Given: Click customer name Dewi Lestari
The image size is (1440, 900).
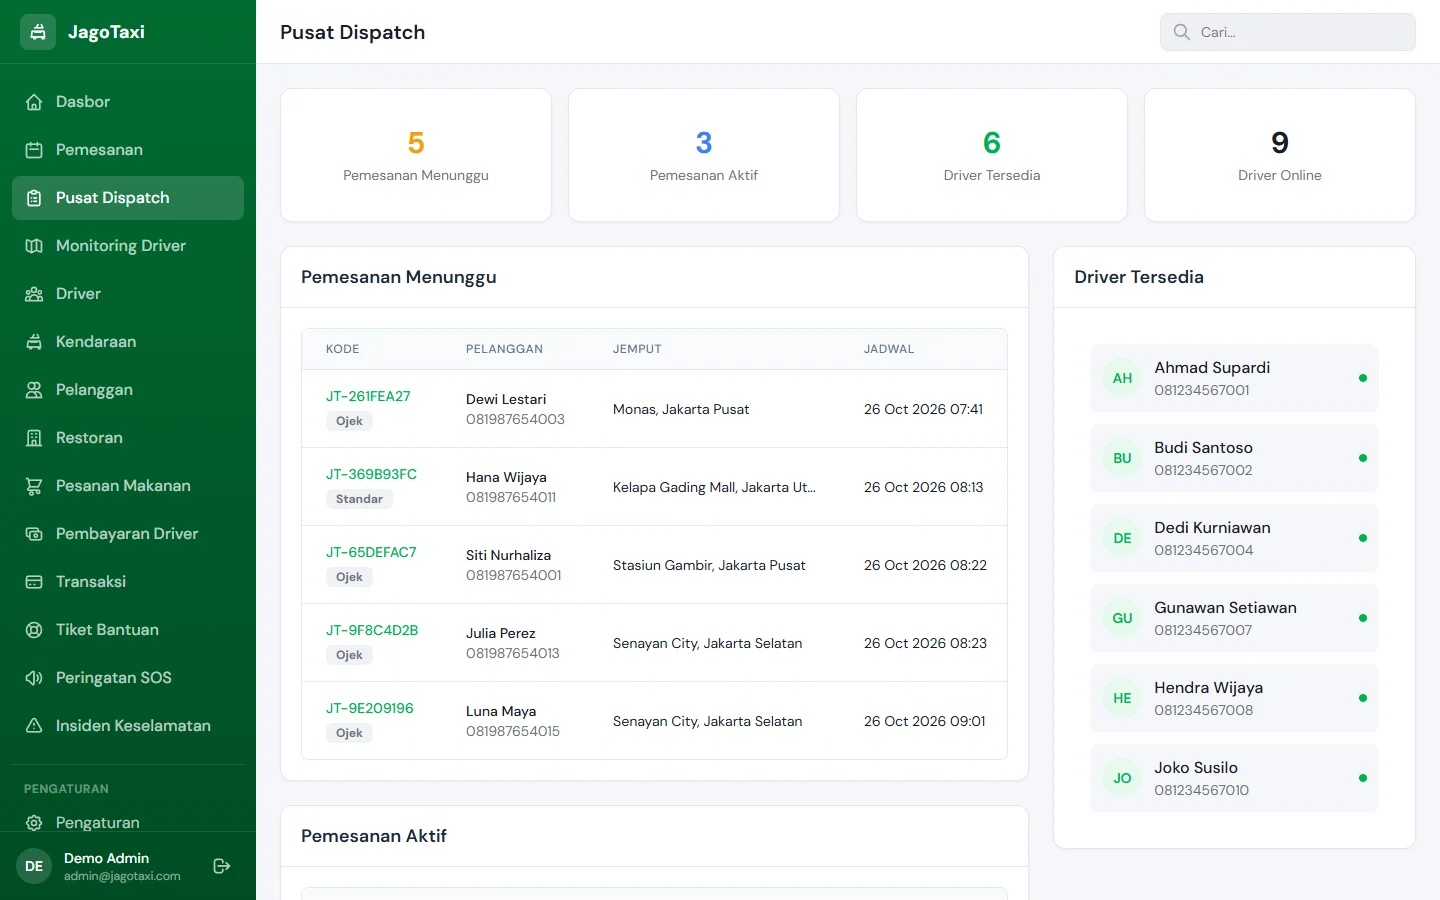Looking at the screenshot, I should point(506,399).
